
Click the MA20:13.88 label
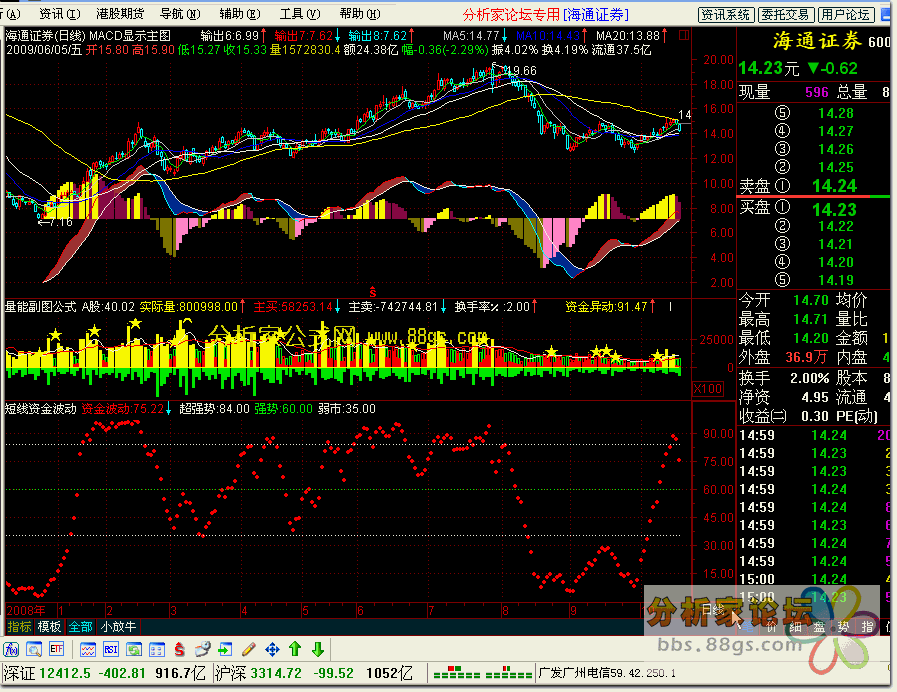628,35
